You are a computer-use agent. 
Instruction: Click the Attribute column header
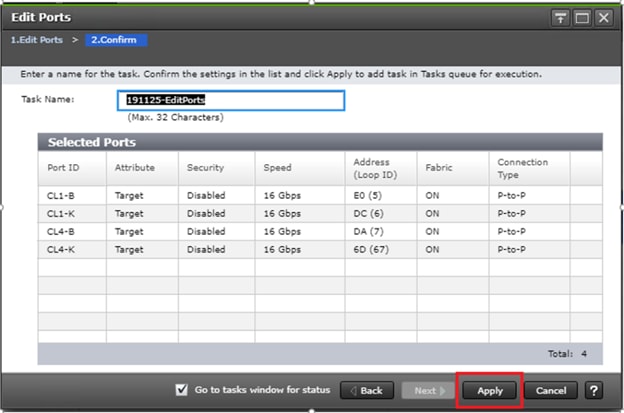[142, 168]
